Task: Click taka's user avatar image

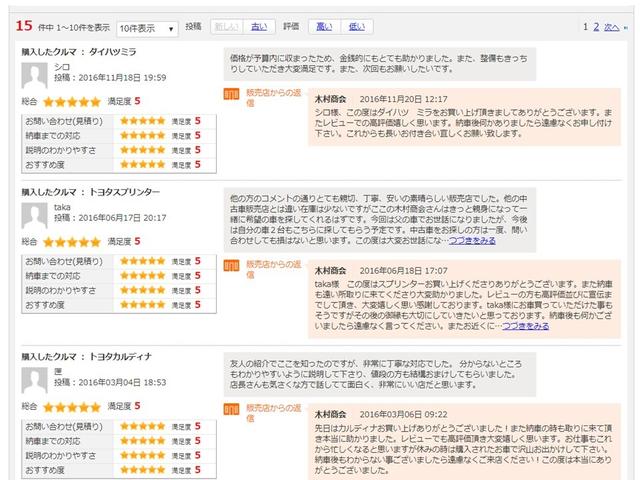Action: (34, 216)
